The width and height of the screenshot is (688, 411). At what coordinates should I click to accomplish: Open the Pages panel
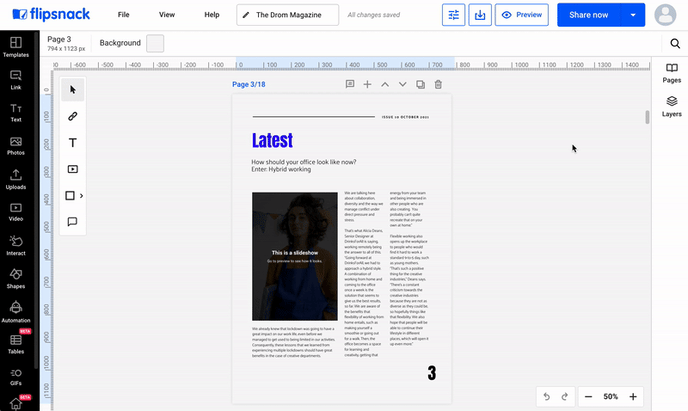point(672,73)
